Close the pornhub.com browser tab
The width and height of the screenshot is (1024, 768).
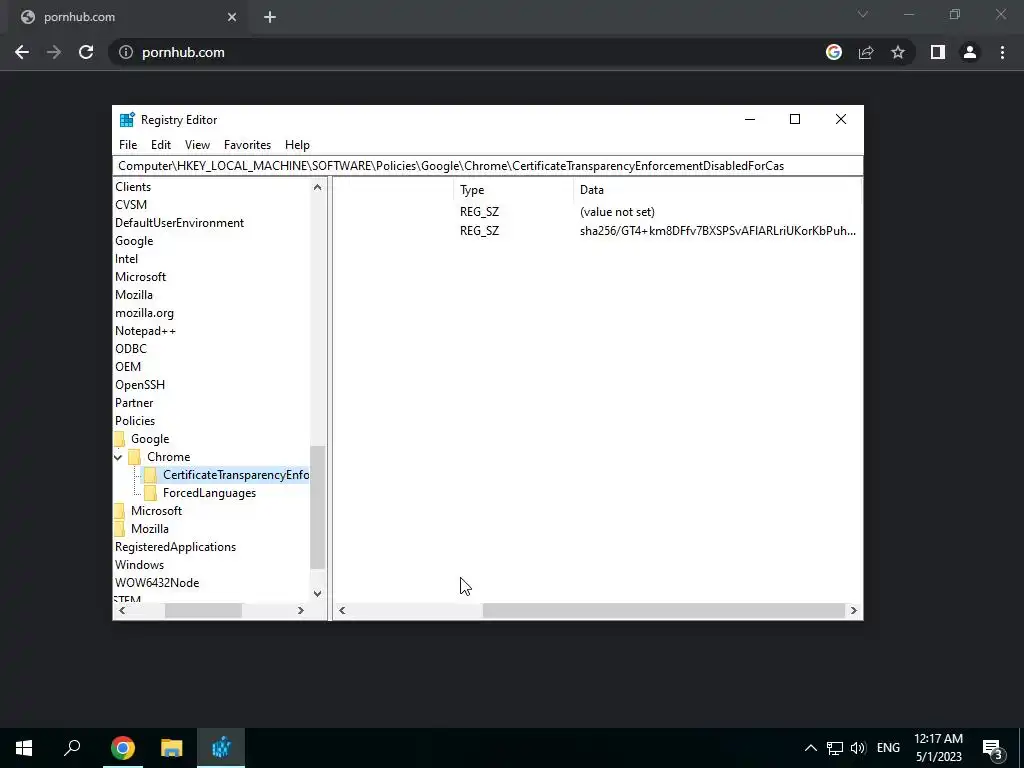pyautogui.click(x=232, y=17)
